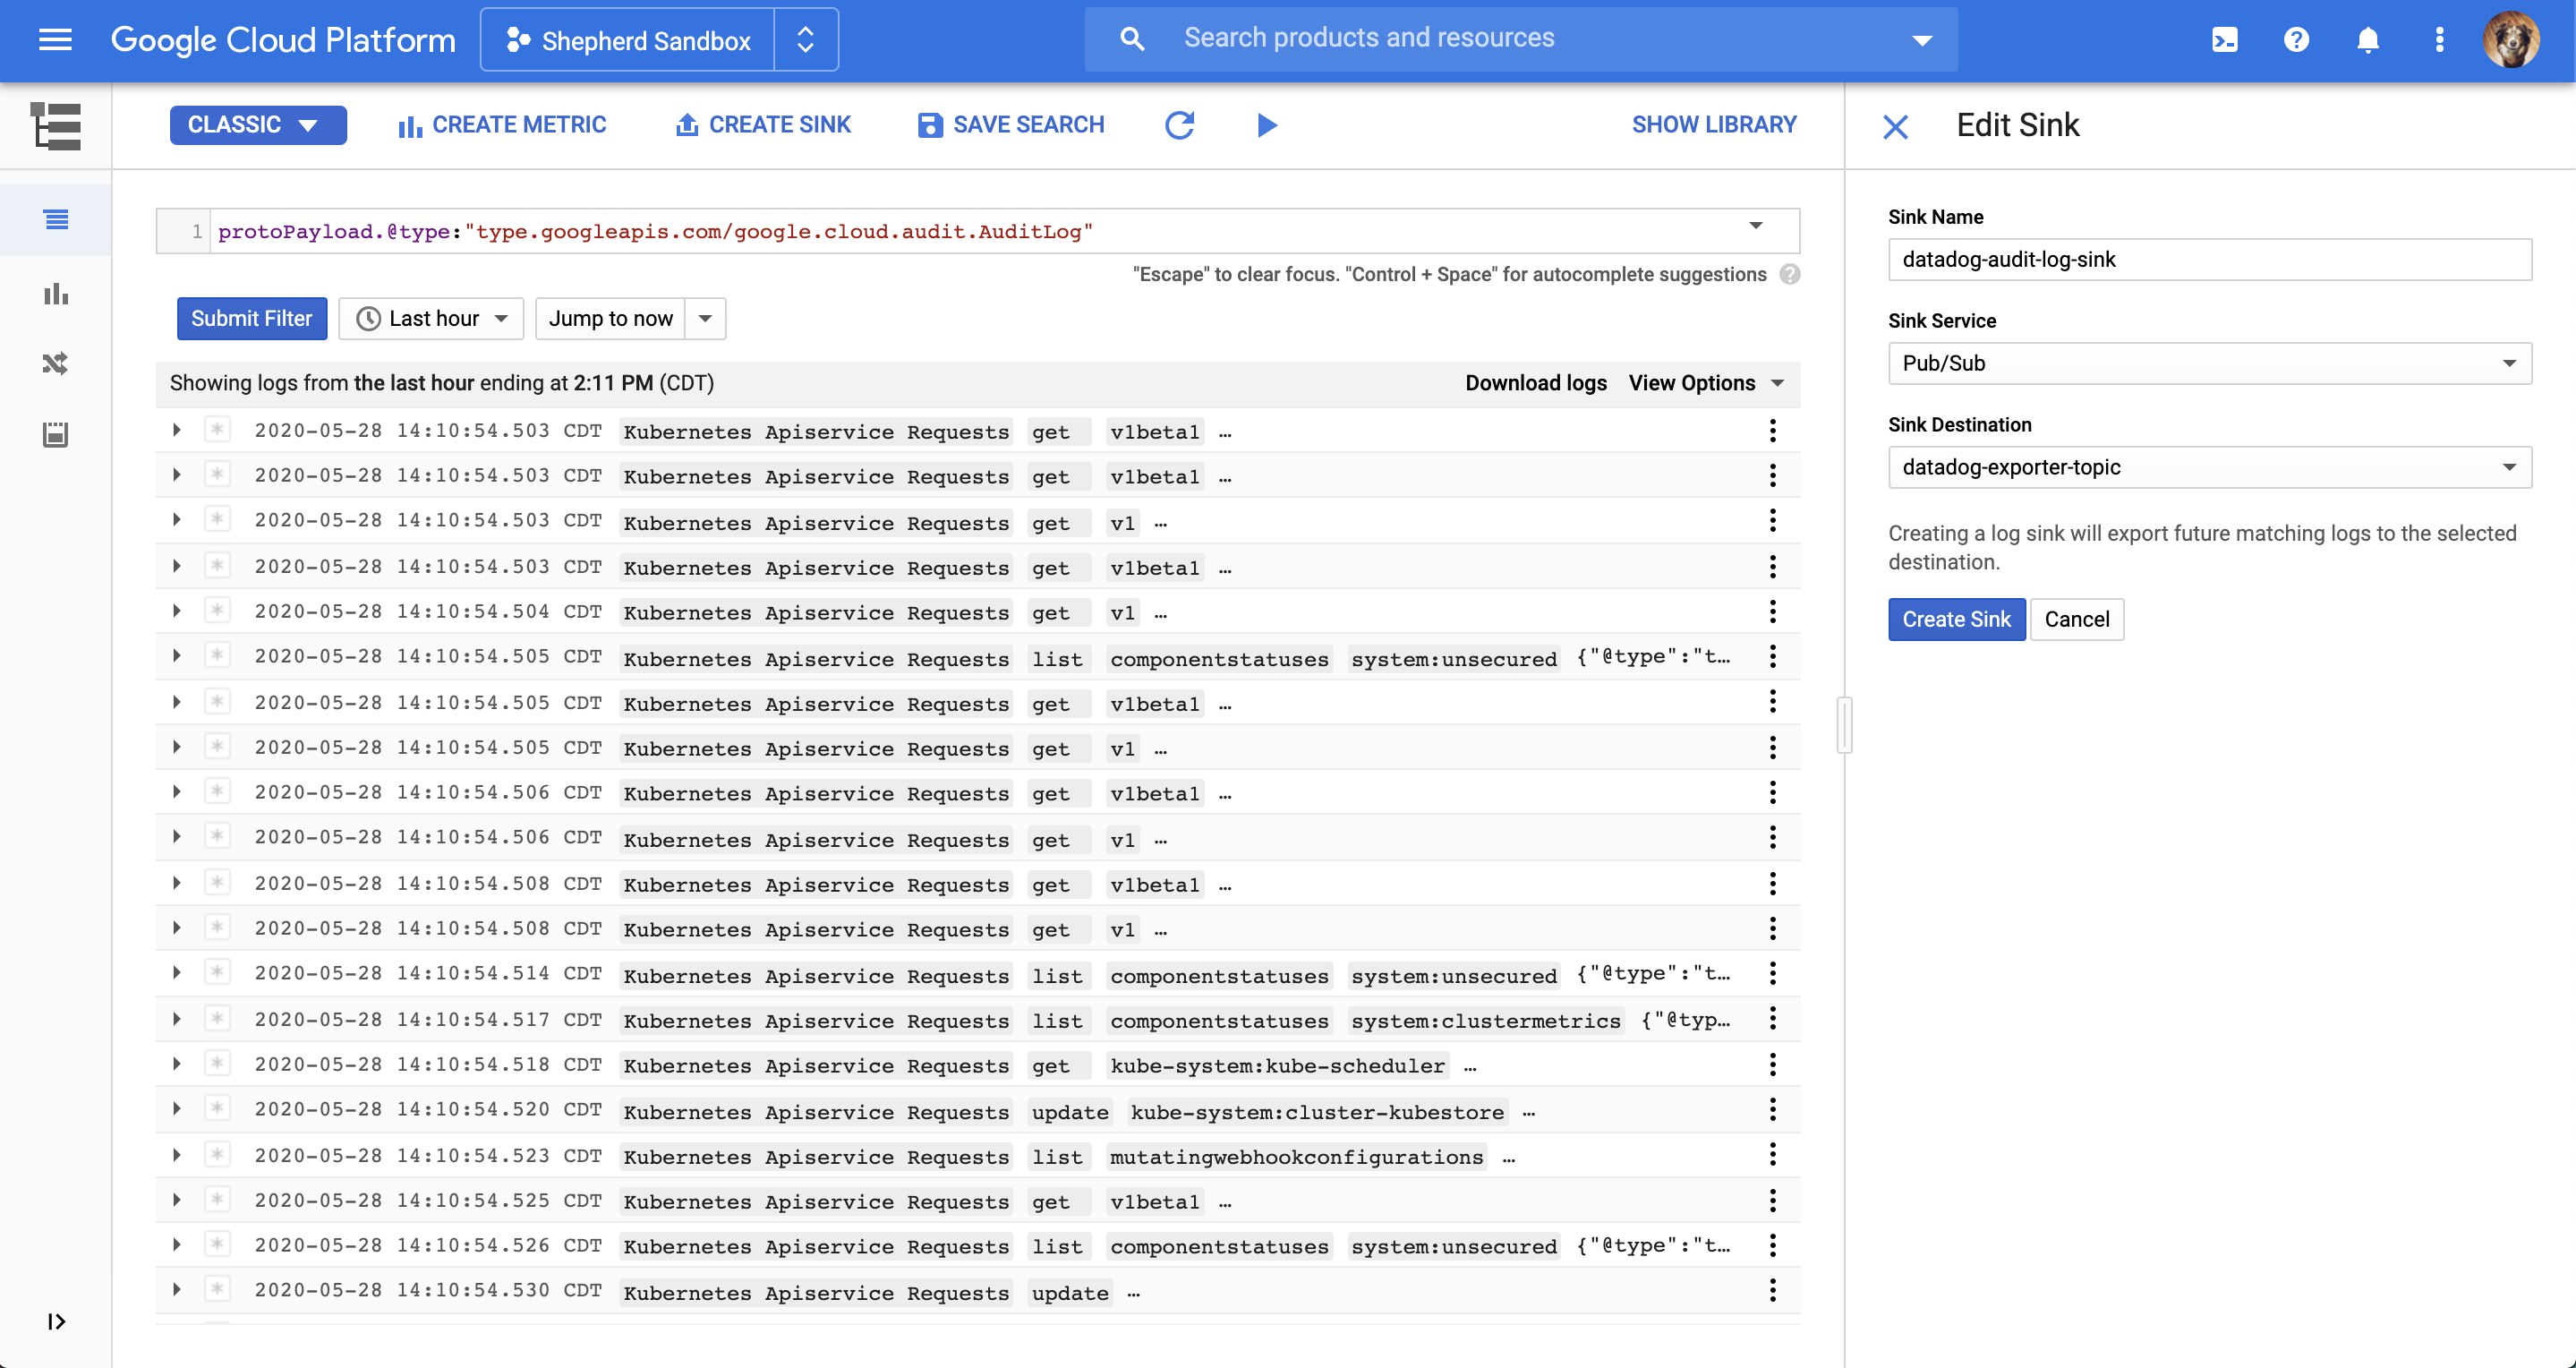
Task: Start streaming logs with play icon
Action: pos(1266,125)
